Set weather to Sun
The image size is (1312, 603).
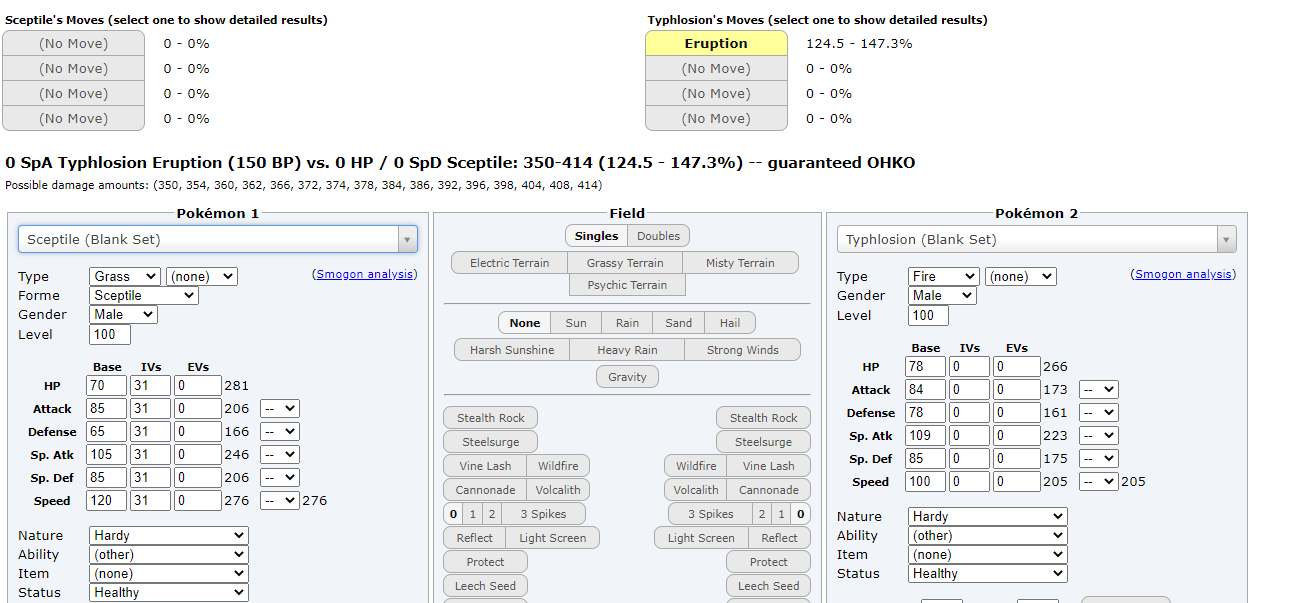tap(576, 323)
